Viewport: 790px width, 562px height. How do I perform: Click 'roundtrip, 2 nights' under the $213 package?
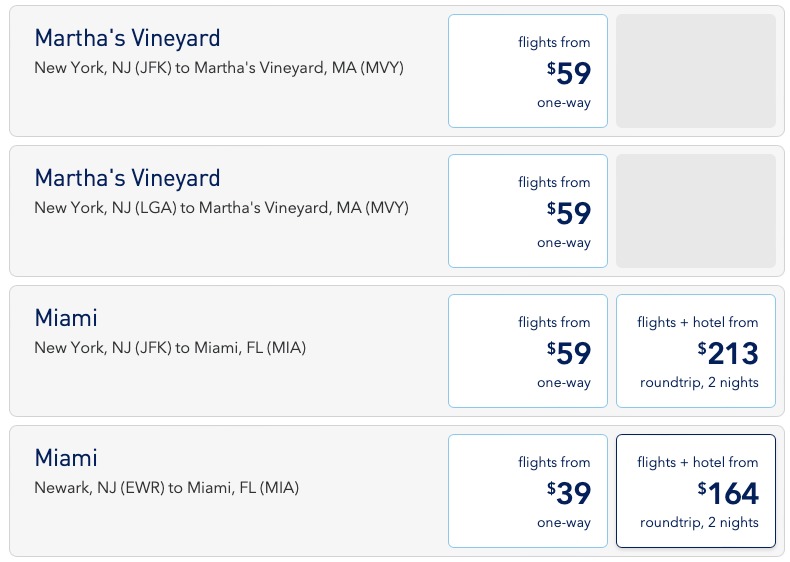click(699, 382)
